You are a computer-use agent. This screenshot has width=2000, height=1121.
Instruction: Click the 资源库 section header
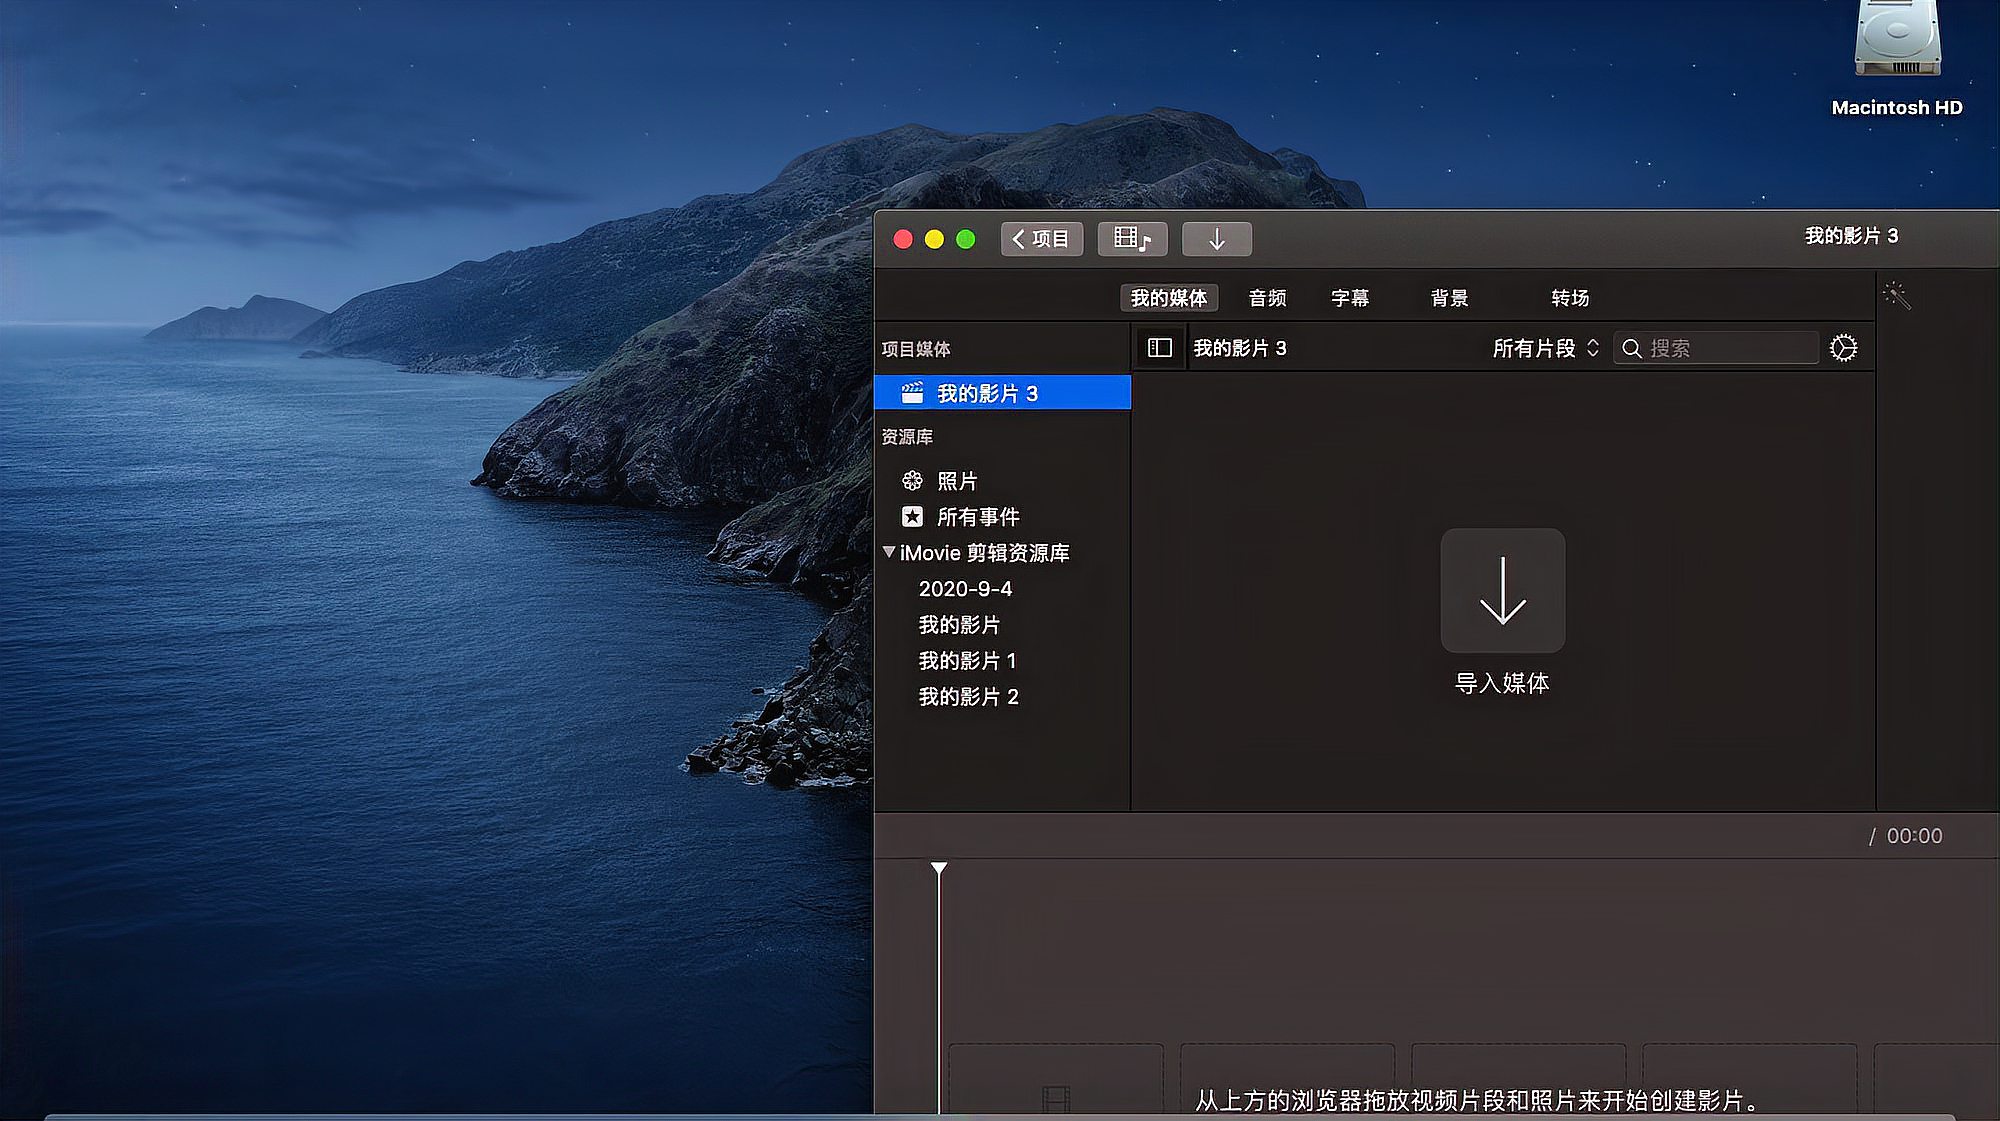tap(907, 437)
